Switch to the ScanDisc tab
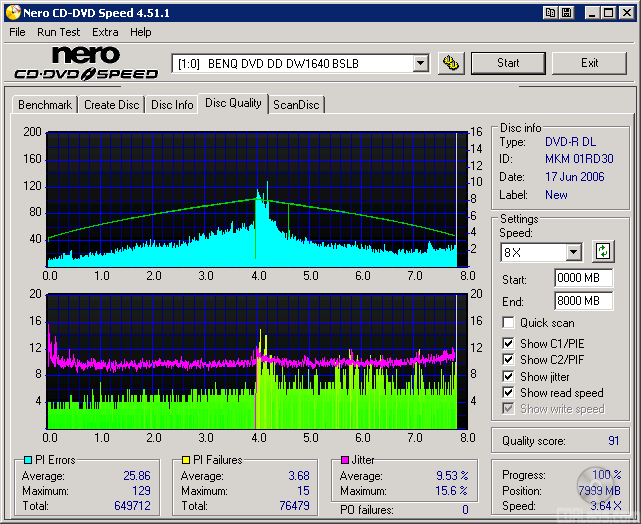Image resolution: width=641 pixels, height=524 pixels. click(x=297, y=105)
